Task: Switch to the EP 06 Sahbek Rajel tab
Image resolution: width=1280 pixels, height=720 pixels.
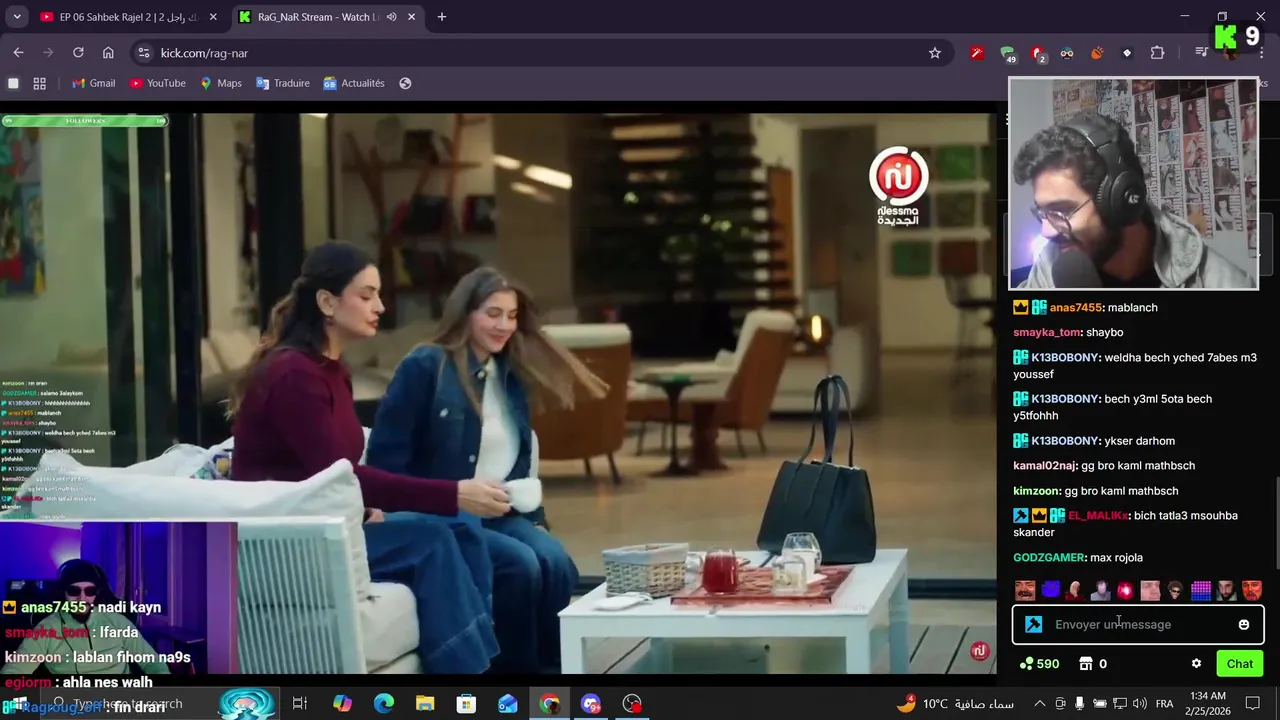Action: click(128, 17)
